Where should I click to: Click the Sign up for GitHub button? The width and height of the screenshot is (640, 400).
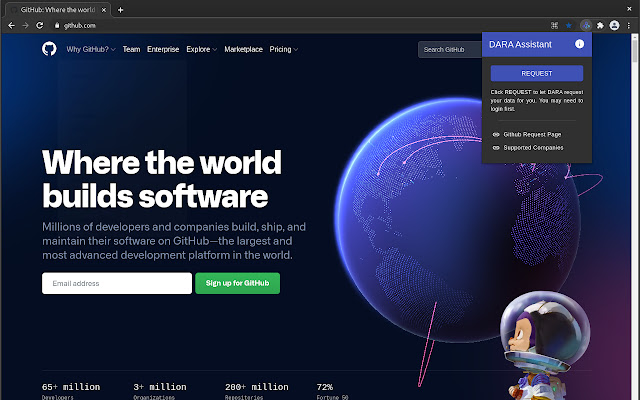tap(238, 283)
